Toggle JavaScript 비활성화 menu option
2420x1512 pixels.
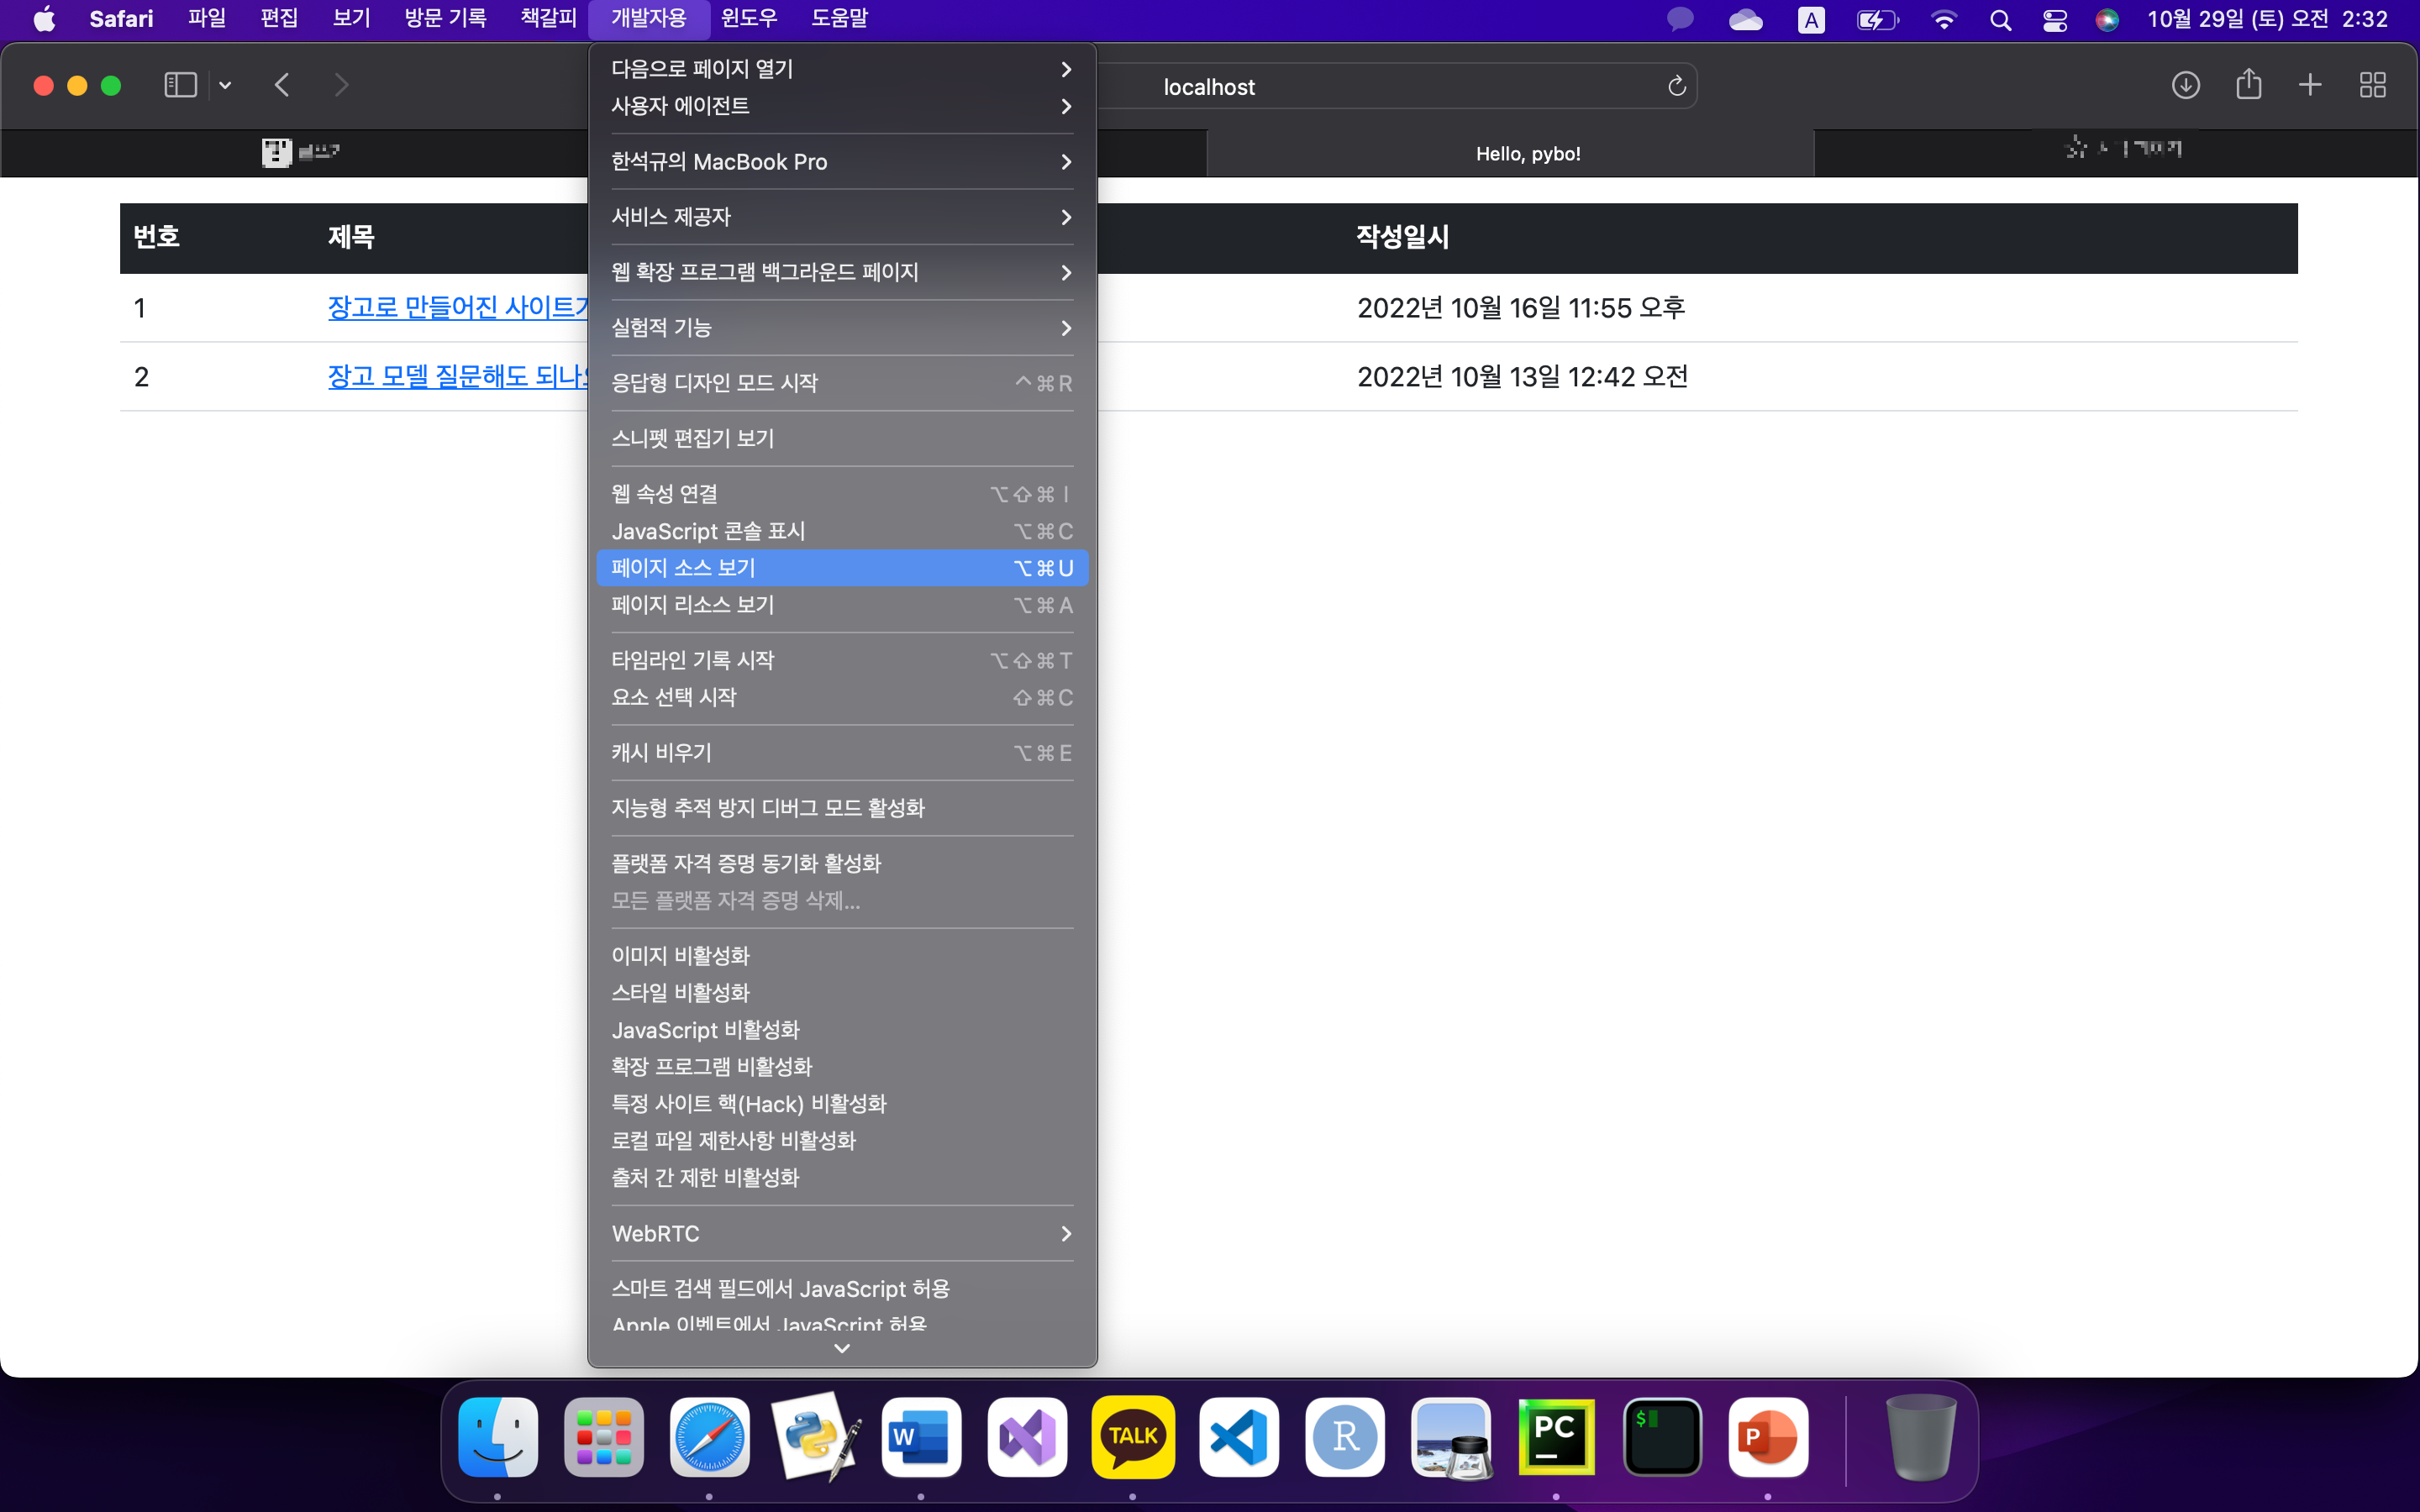(705, 1029)
